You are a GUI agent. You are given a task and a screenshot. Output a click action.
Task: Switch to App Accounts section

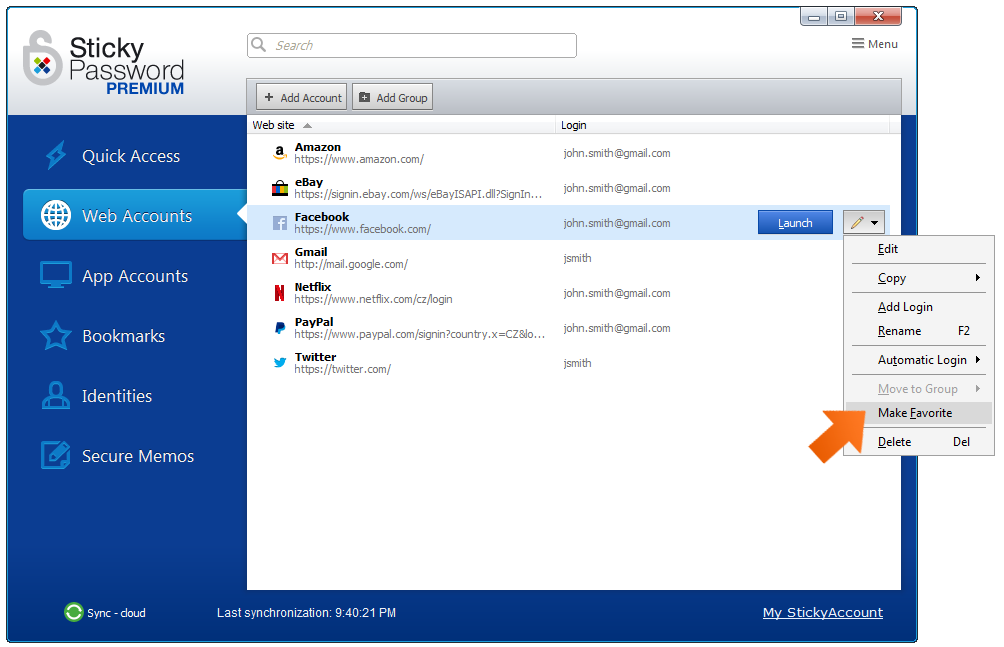(x=135, y=276)
